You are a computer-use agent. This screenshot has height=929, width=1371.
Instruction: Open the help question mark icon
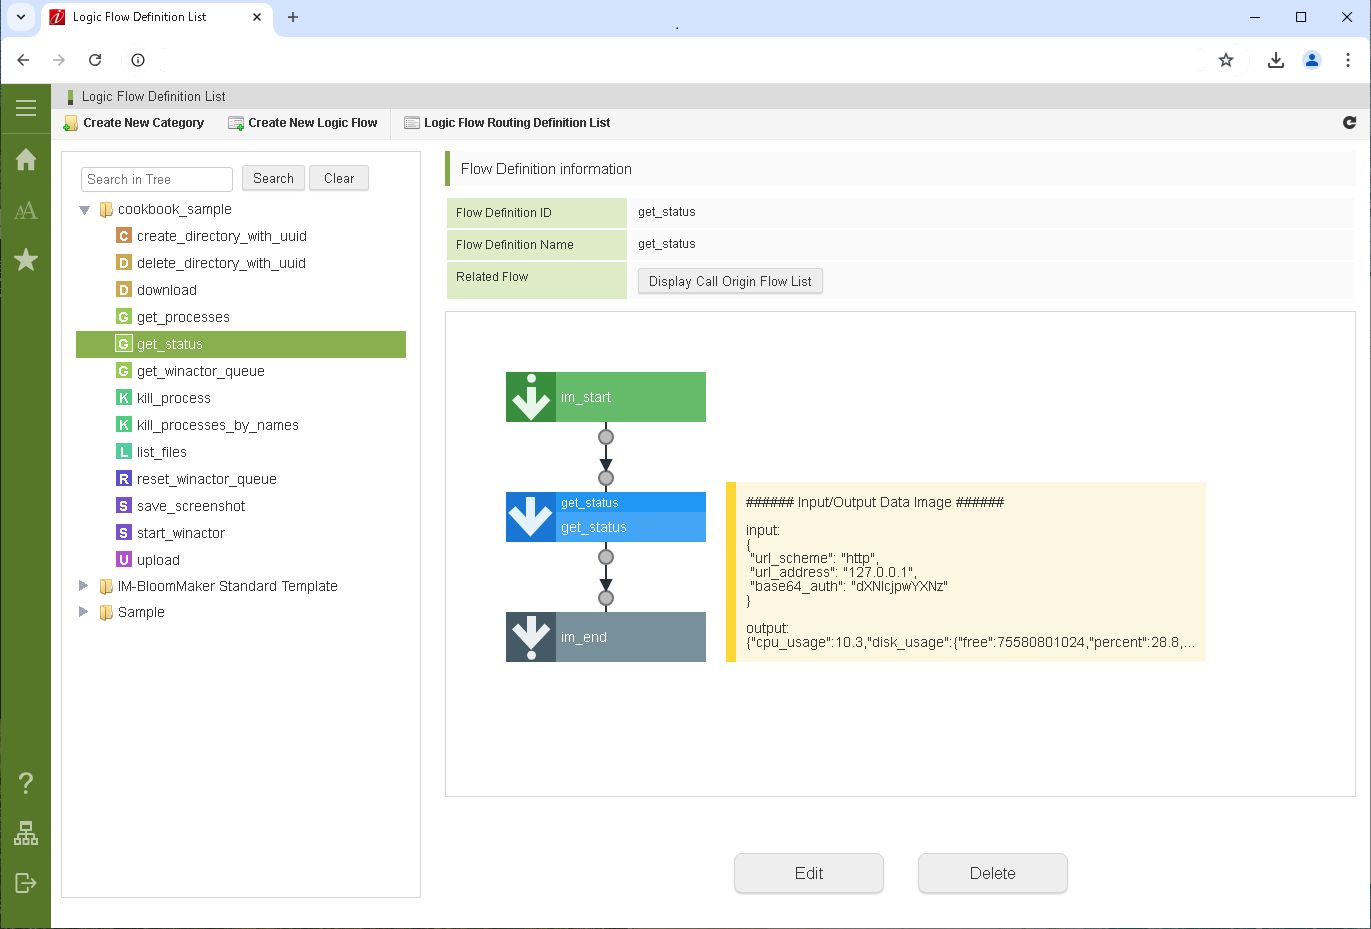(26, 782)
